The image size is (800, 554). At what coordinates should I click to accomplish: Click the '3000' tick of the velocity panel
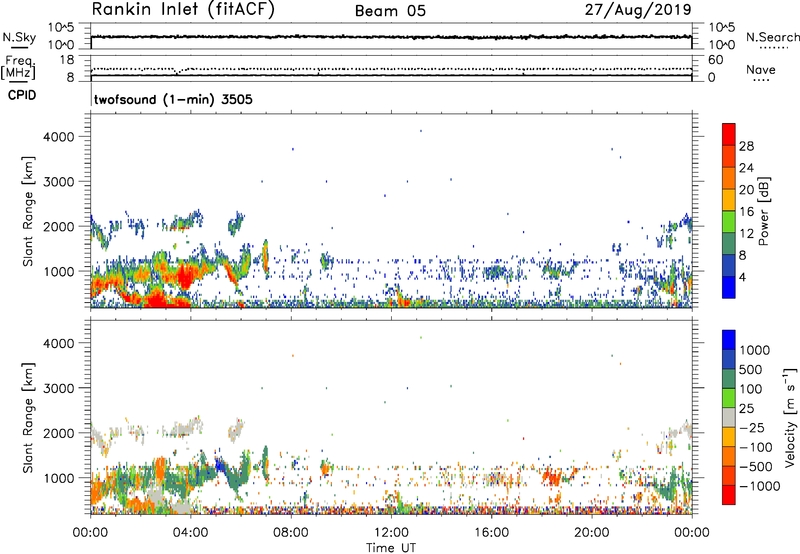click(x=58, y=388)
